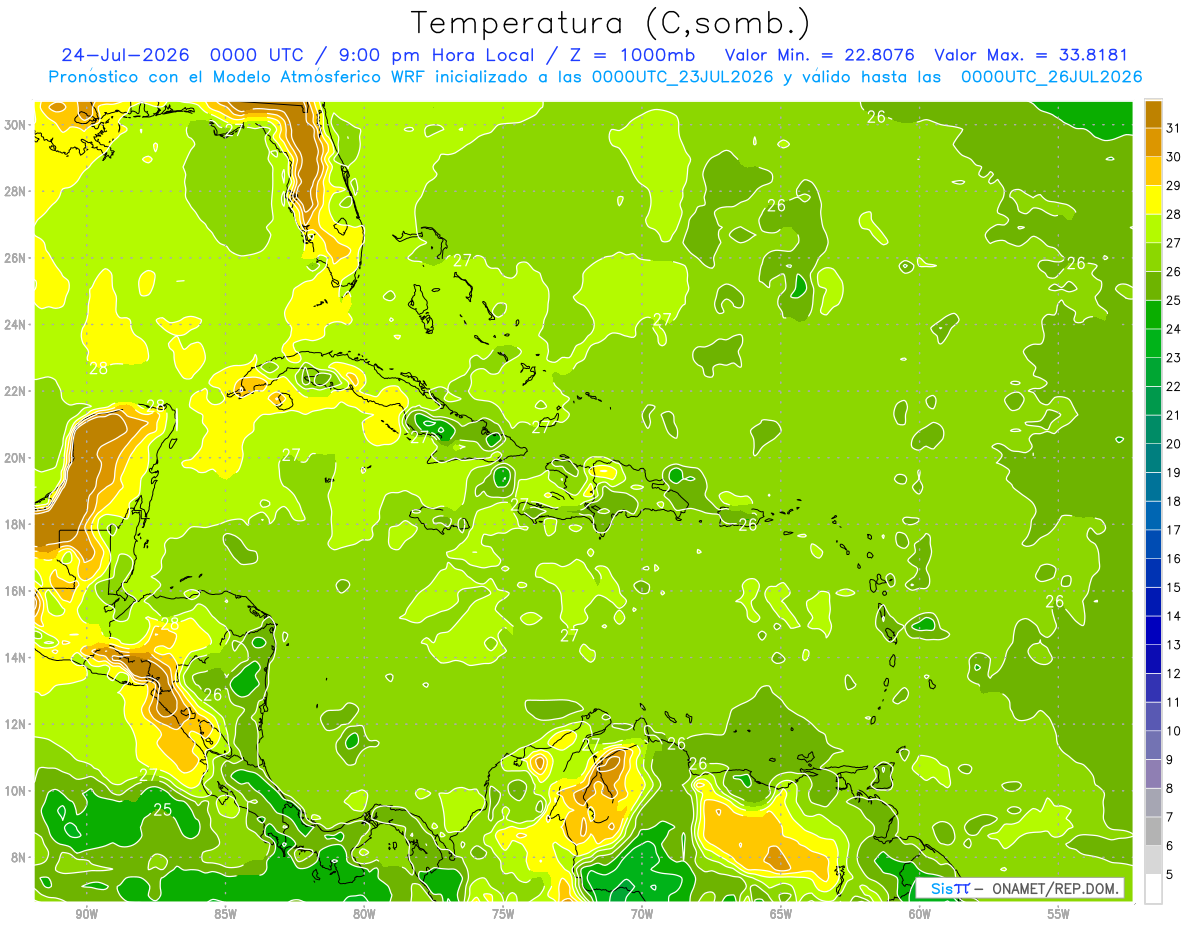The width and height of the screenshot is (1200, 927).
Task: Click the '75W' longitude axis label
Action: (x=503, y=914)
